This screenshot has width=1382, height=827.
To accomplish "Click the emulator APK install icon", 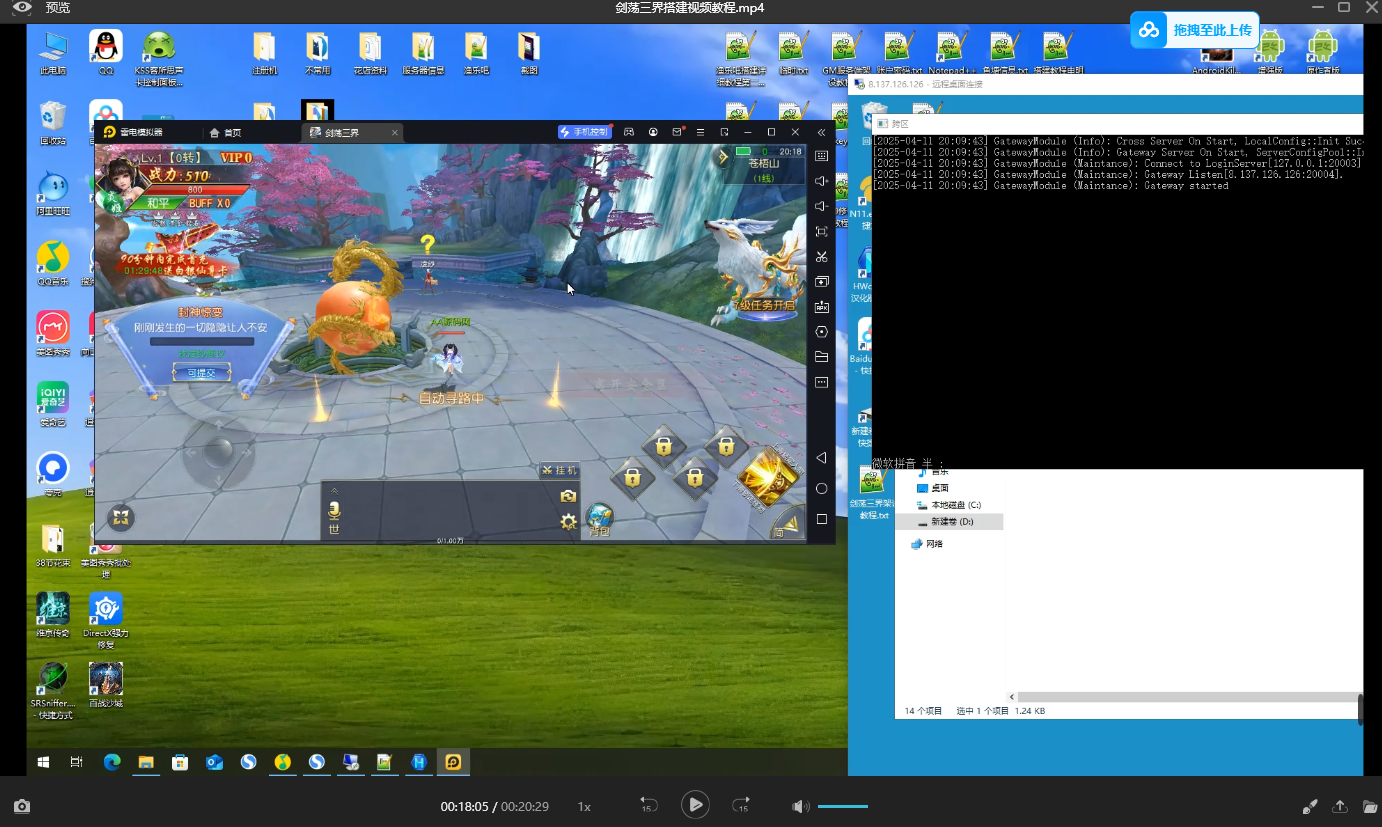I will [821, 307].
